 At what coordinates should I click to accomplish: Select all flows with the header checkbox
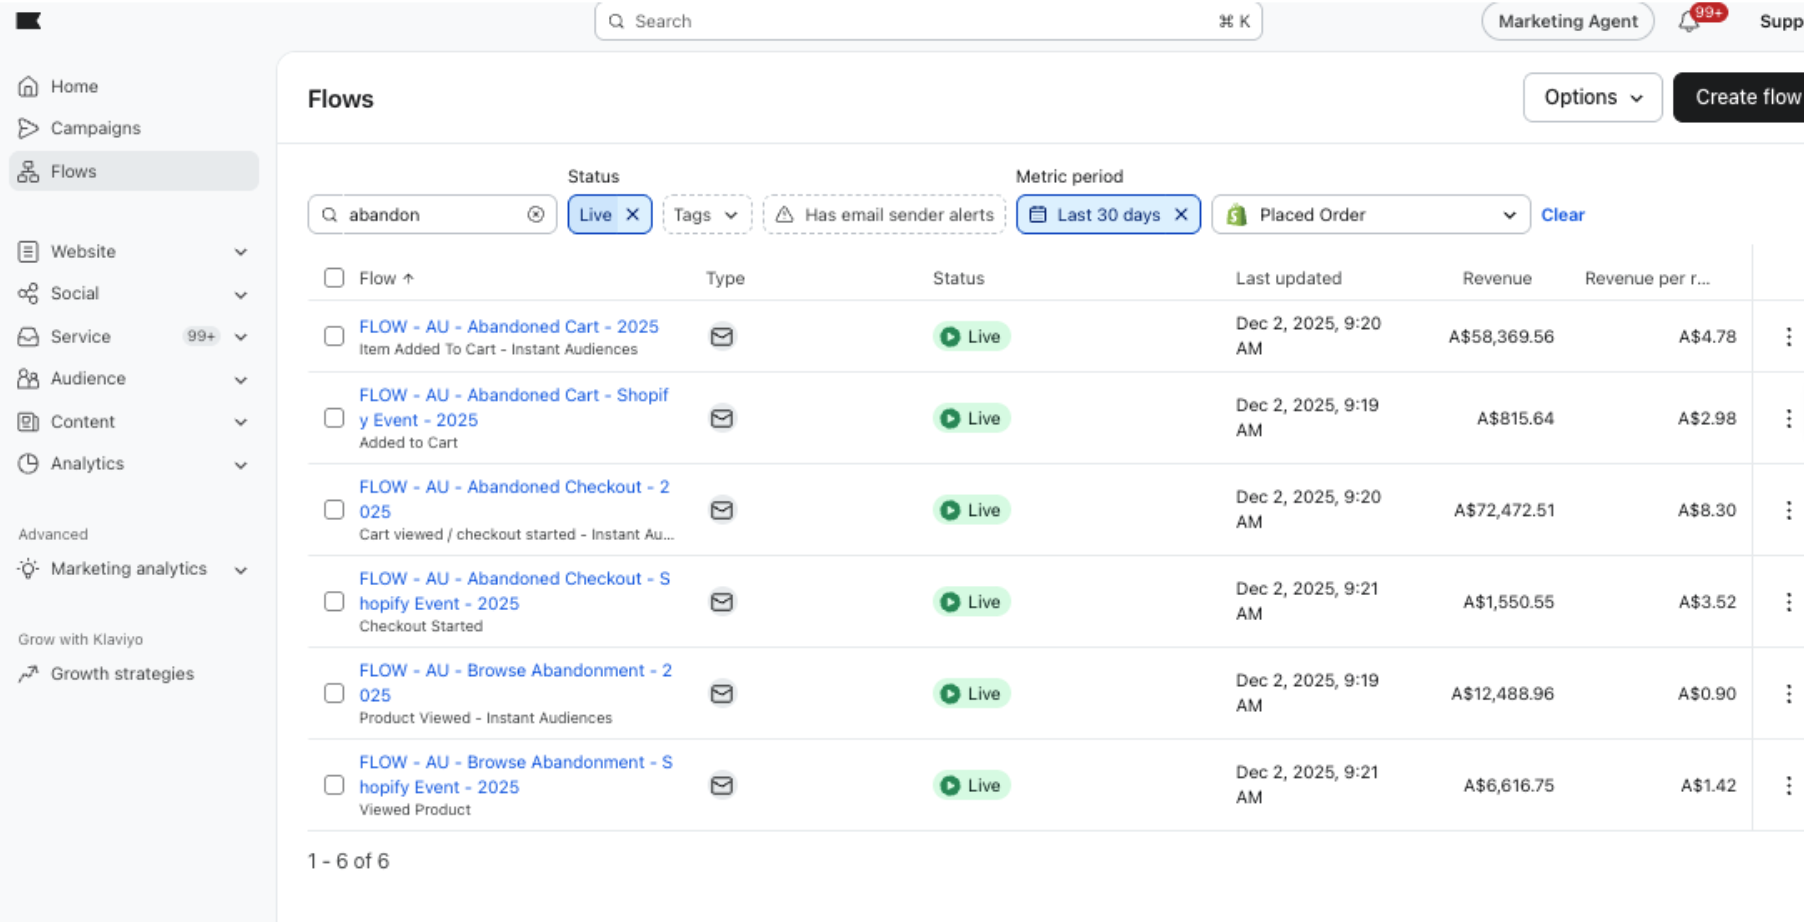[x=334, y=278]
